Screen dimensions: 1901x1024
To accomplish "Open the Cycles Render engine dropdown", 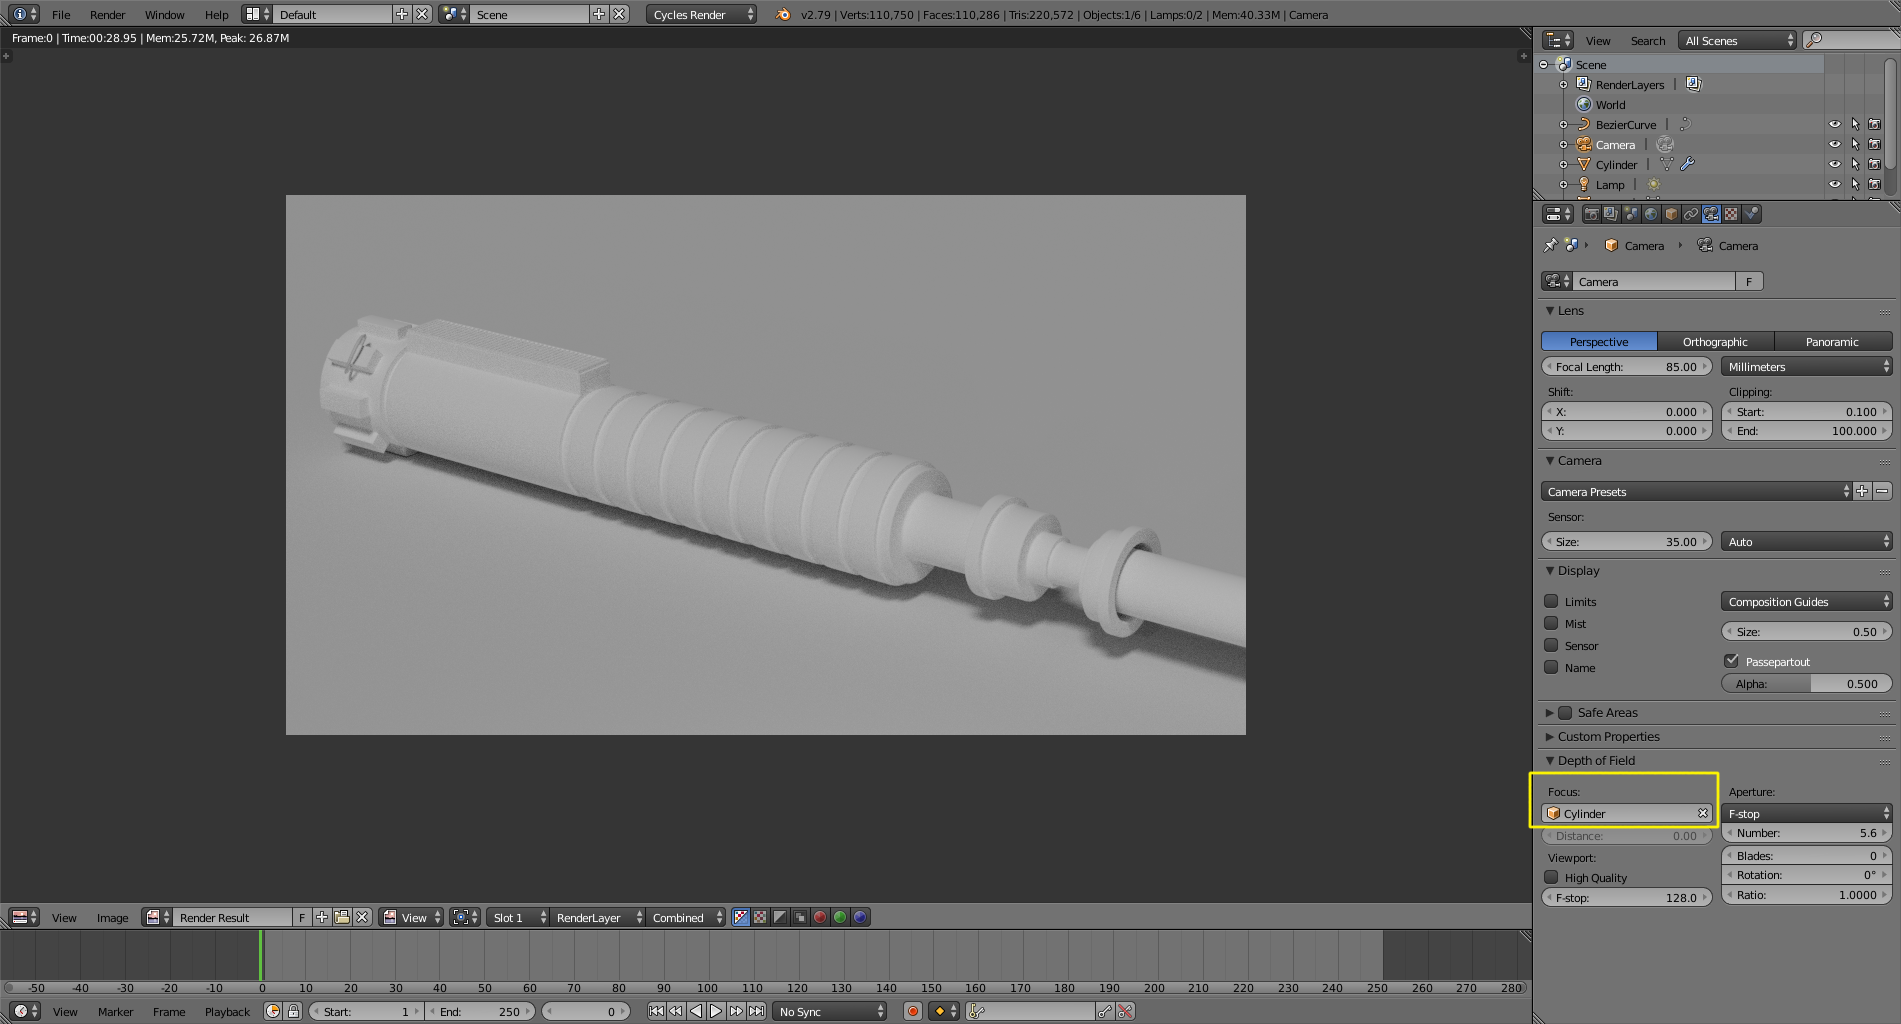I will click(701, 14).
